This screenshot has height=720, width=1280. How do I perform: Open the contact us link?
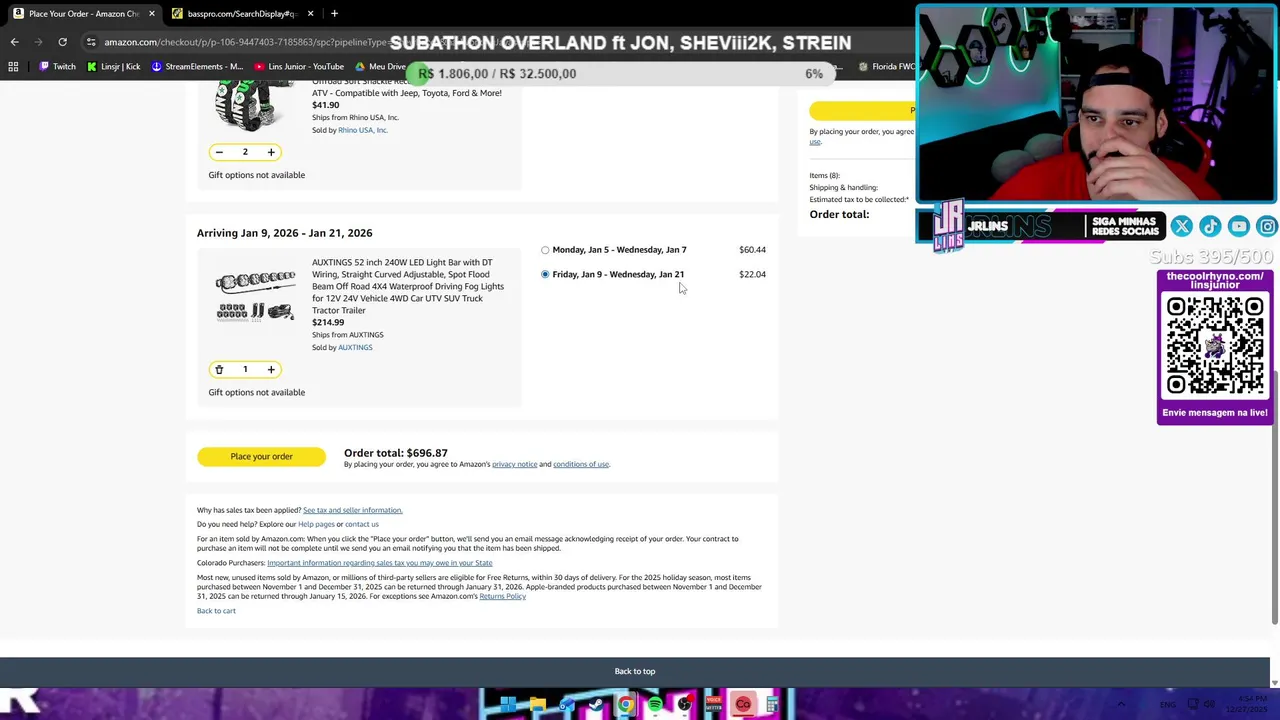(362, 525)
